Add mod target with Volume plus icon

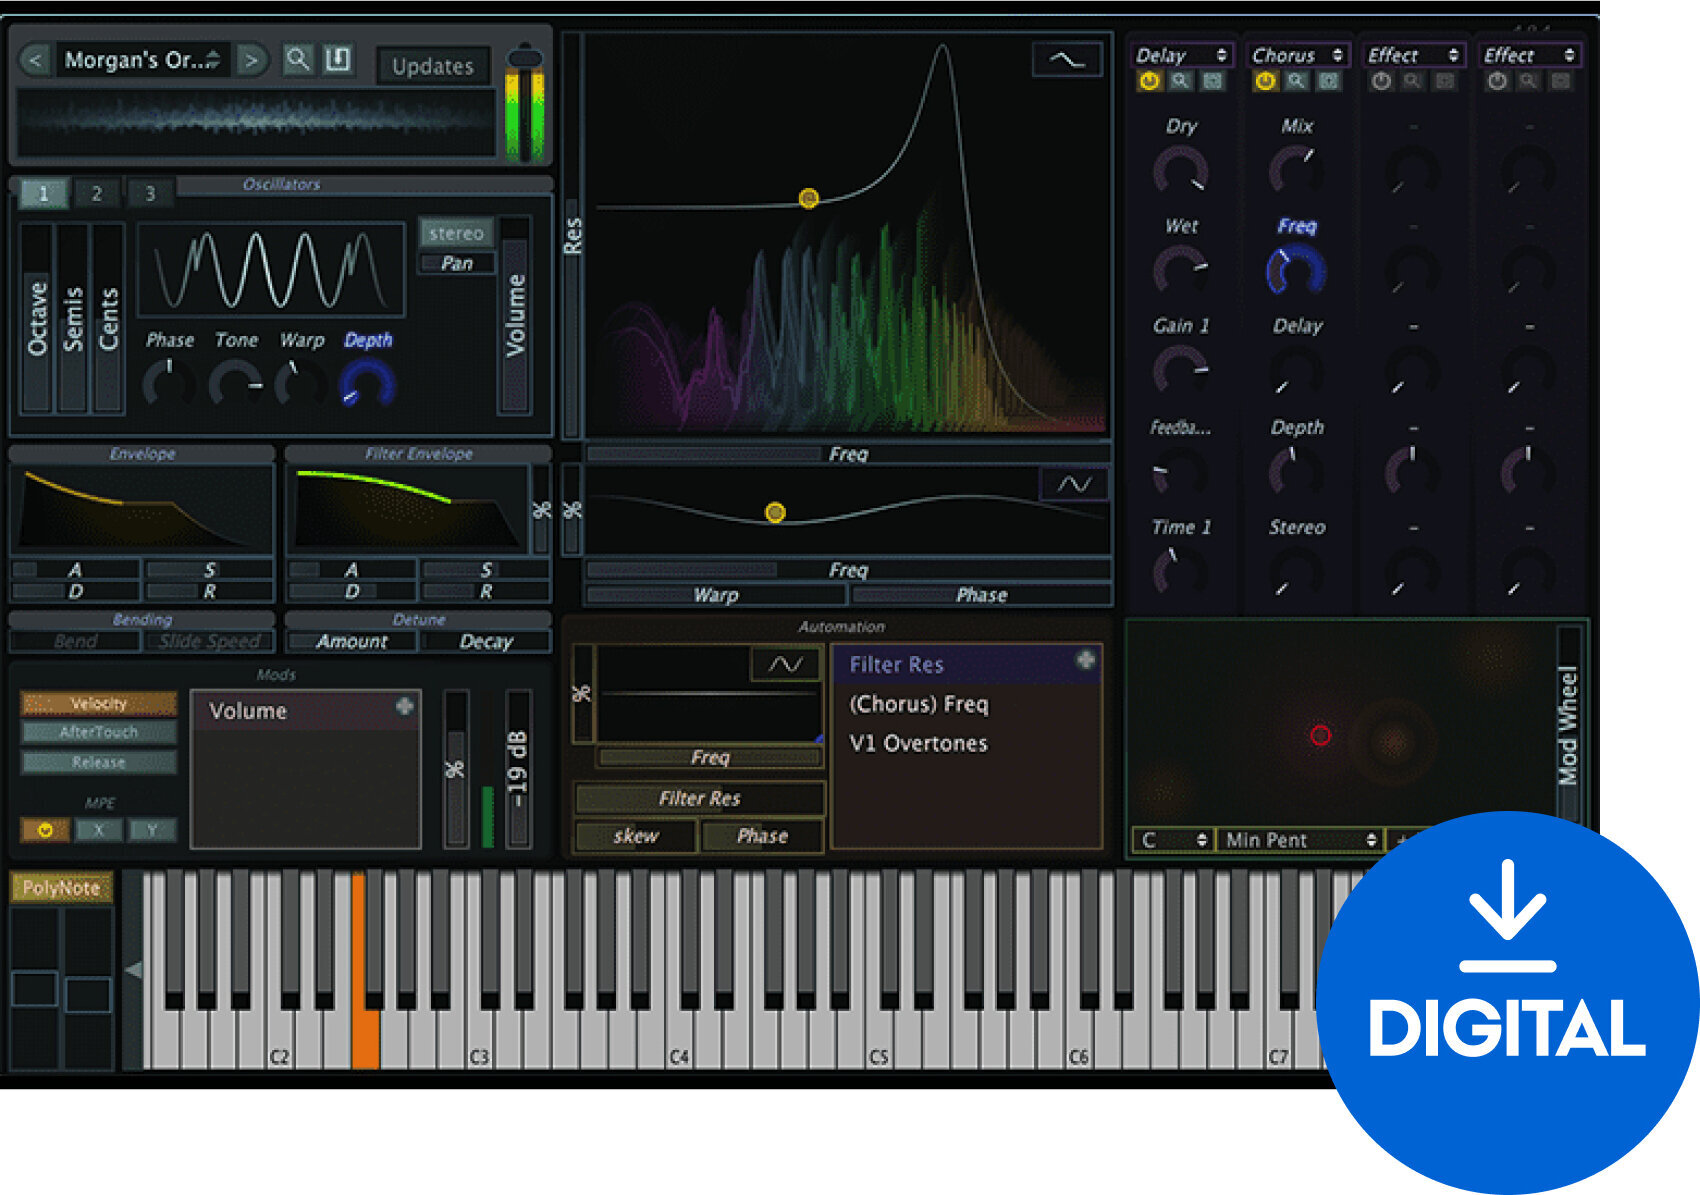(x=405, y=706)
